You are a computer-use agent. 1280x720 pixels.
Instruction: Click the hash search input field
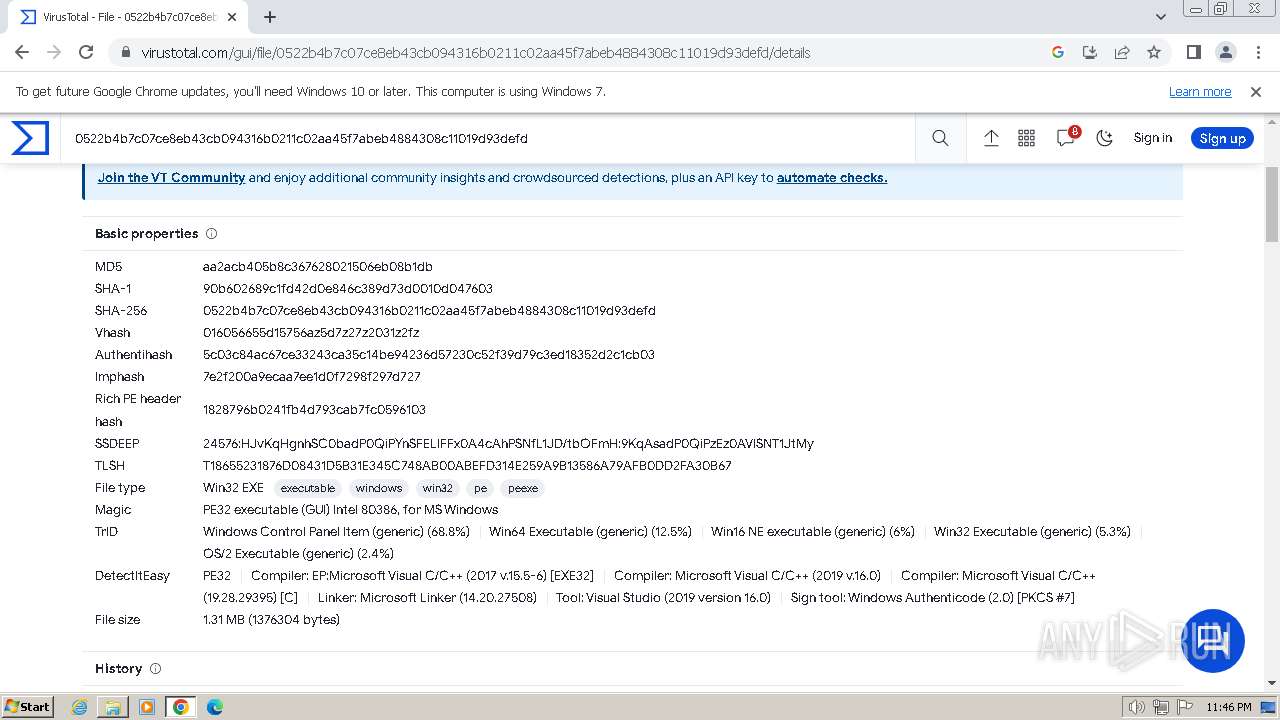(490, 138)
